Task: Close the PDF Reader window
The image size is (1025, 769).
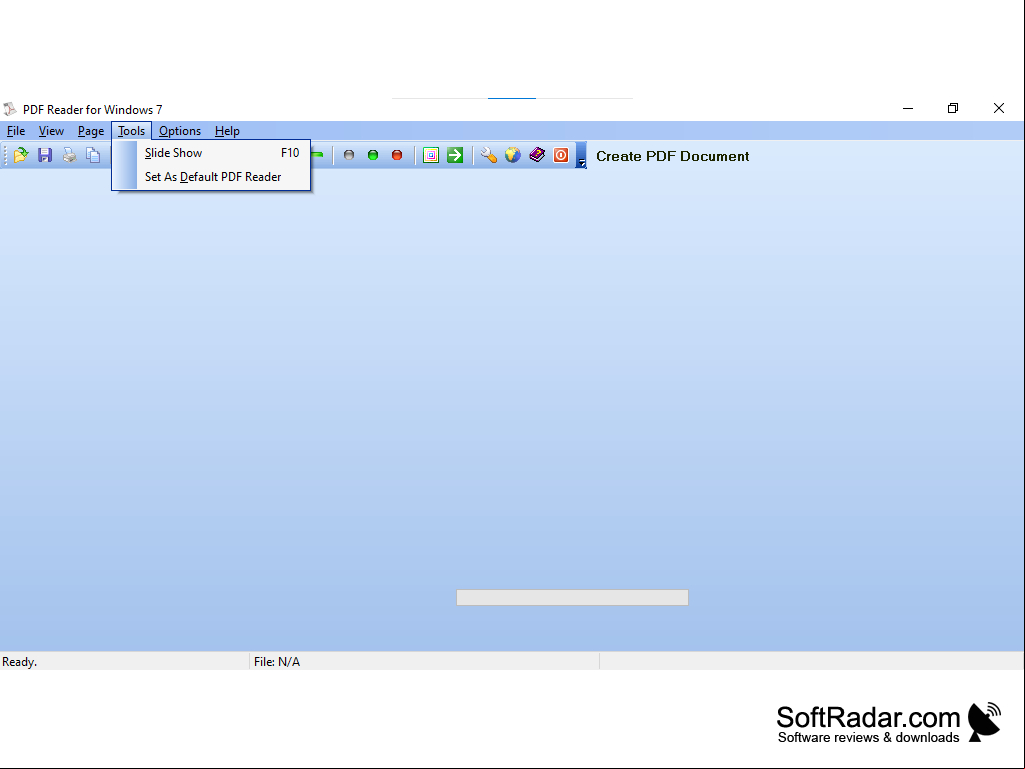Action: (999, 109)
